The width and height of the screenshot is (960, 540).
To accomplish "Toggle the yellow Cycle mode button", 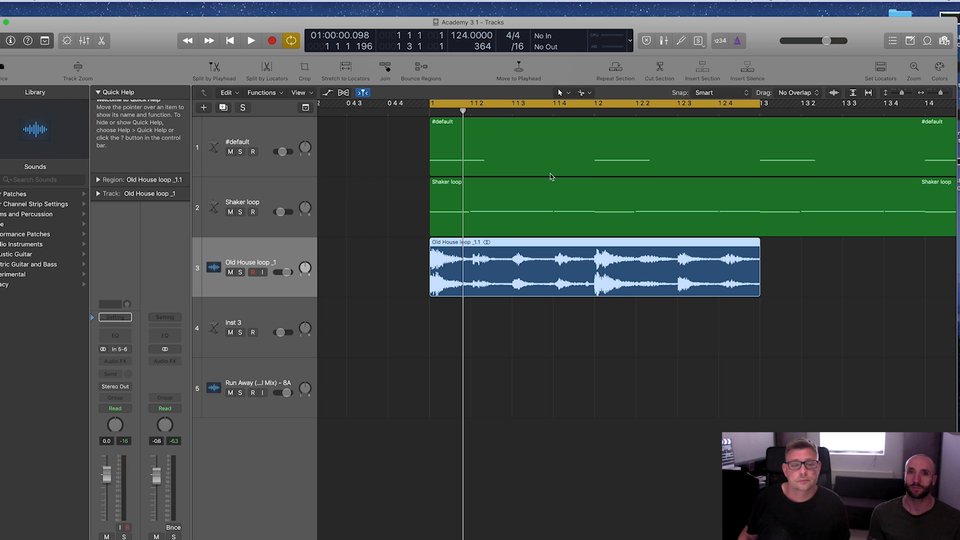I will [x=291, y=40].
